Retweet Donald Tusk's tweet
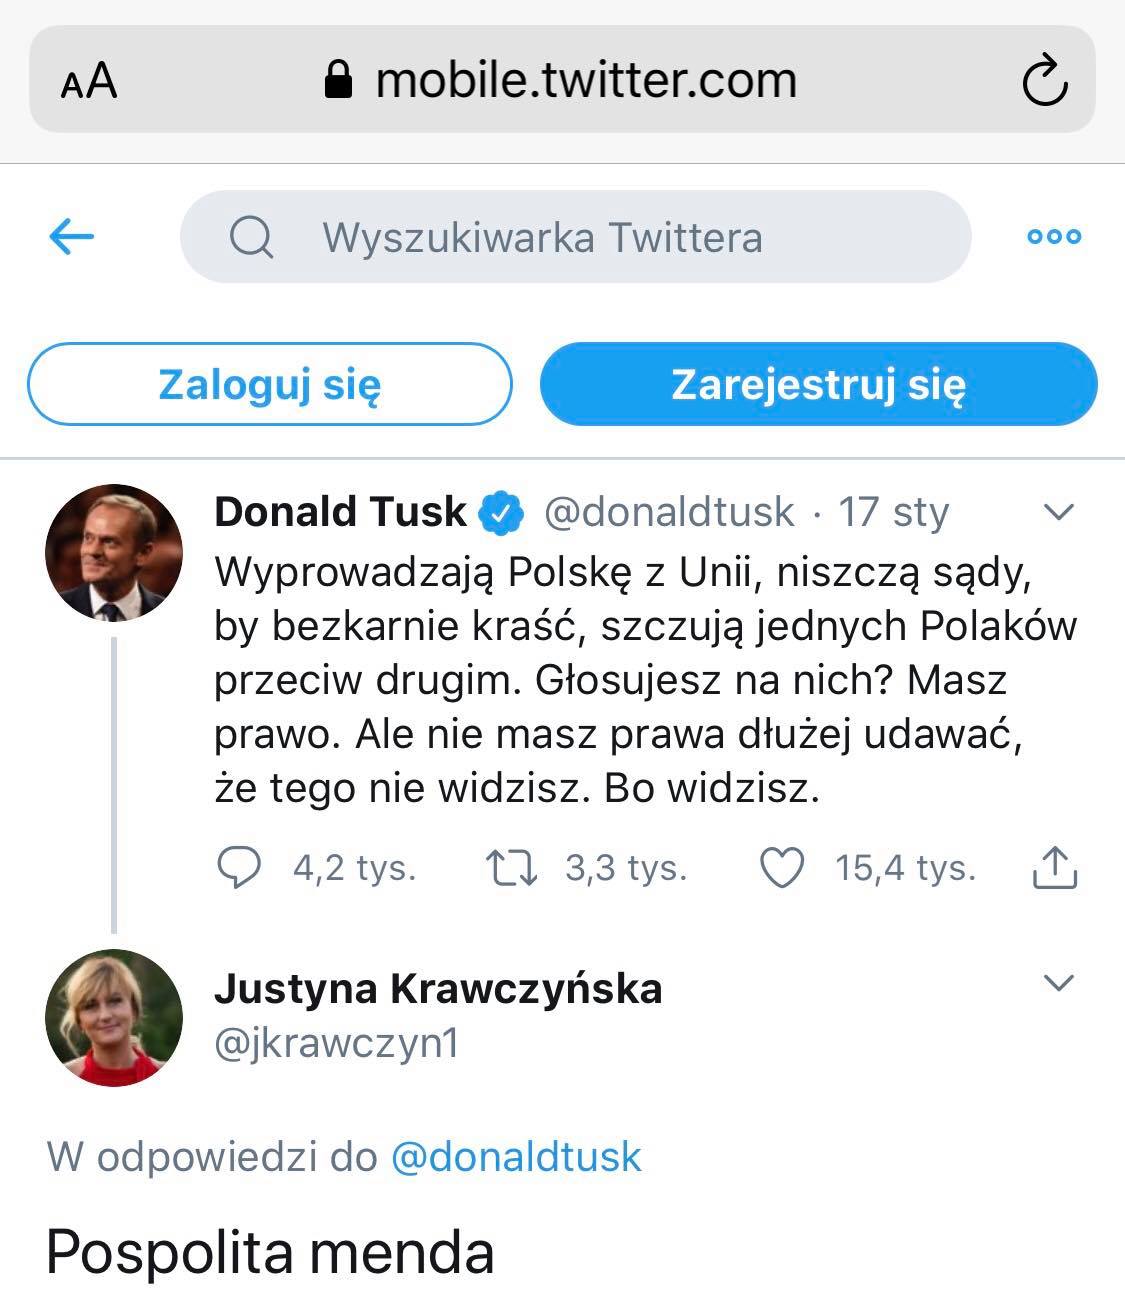 tap(511, 867)
